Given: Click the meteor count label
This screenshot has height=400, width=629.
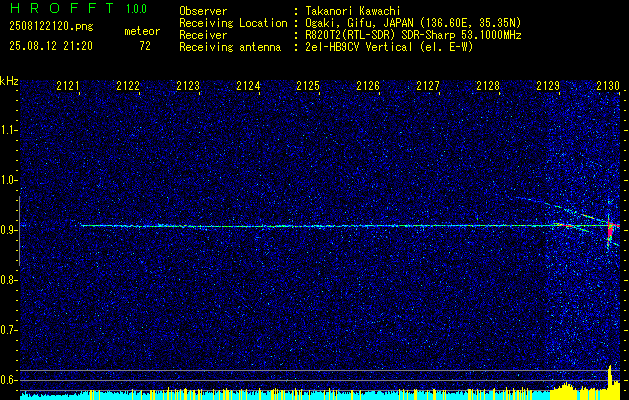Looking at the screenshot, I should point(142,31).
